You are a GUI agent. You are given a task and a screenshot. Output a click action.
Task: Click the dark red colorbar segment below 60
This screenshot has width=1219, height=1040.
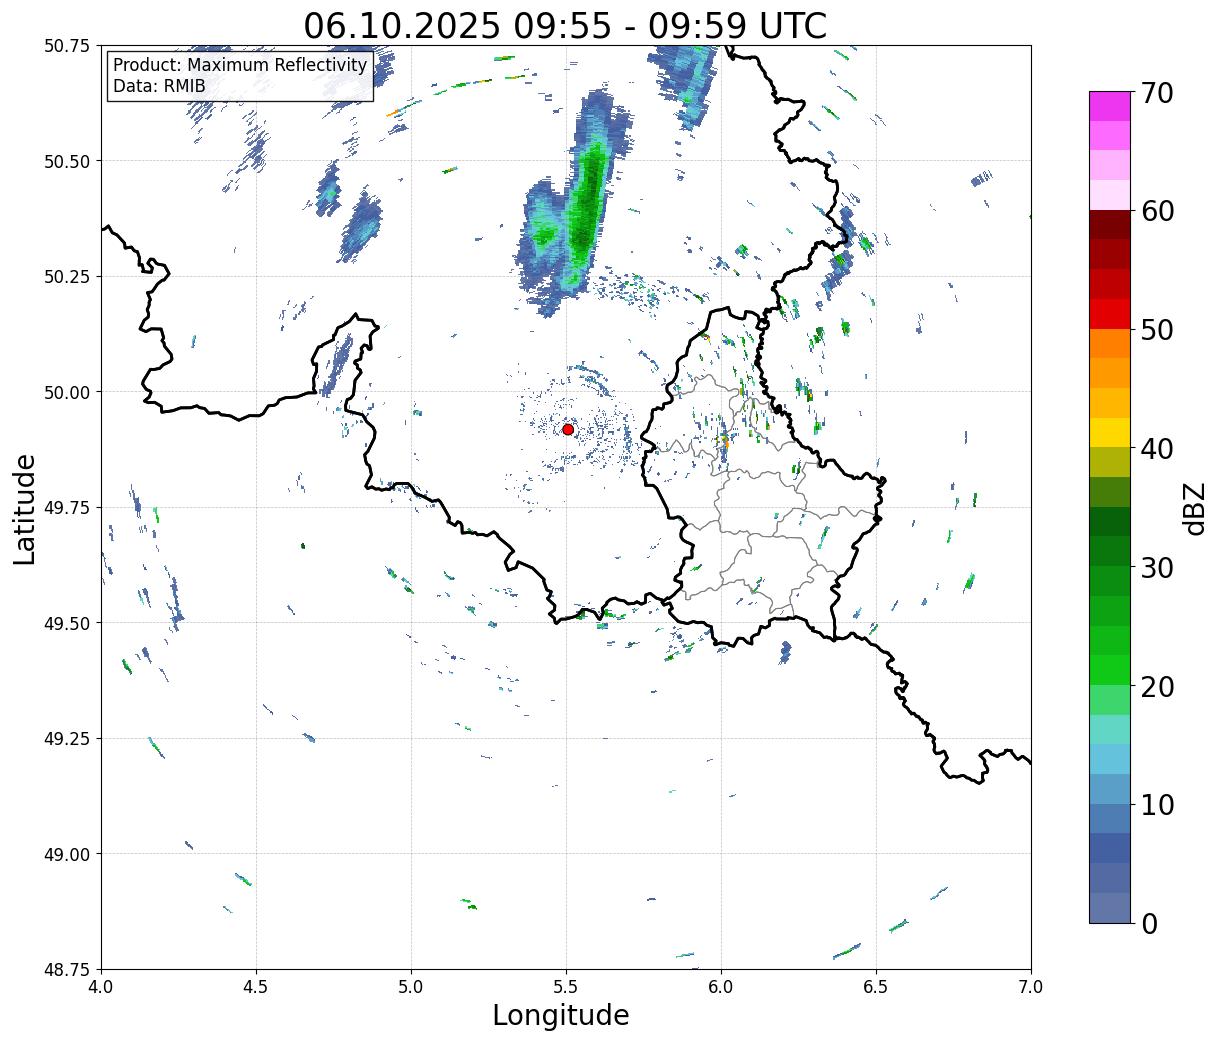(1109, 224)
